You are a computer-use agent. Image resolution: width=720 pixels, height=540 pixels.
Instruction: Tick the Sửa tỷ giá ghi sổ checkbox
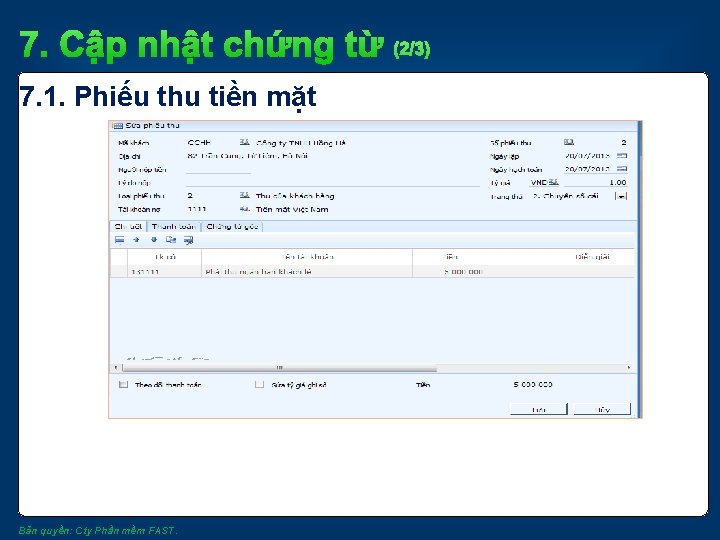click(x=259, y=384)
